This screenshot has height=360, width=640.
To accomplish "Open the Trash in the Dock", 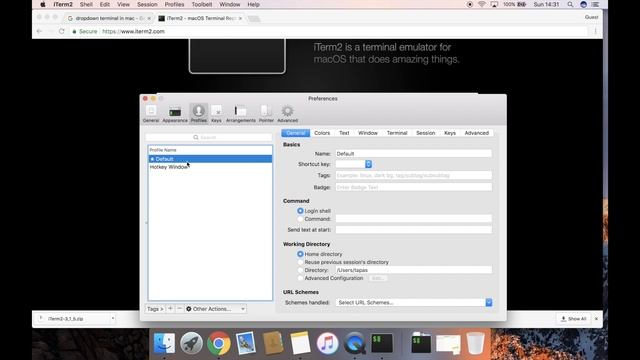I will coord(475,343).
